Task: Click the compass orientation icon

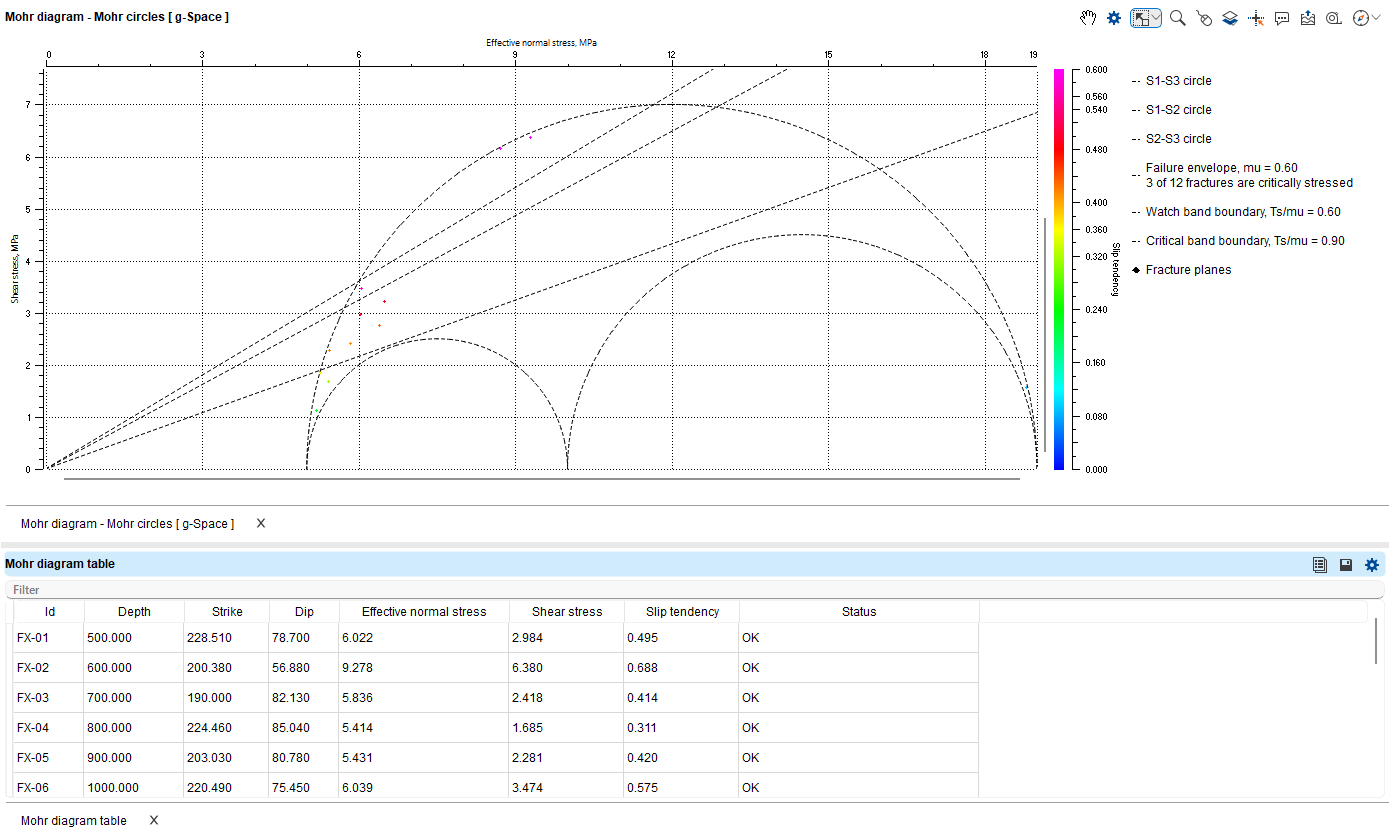Action: pos(1360,18)
